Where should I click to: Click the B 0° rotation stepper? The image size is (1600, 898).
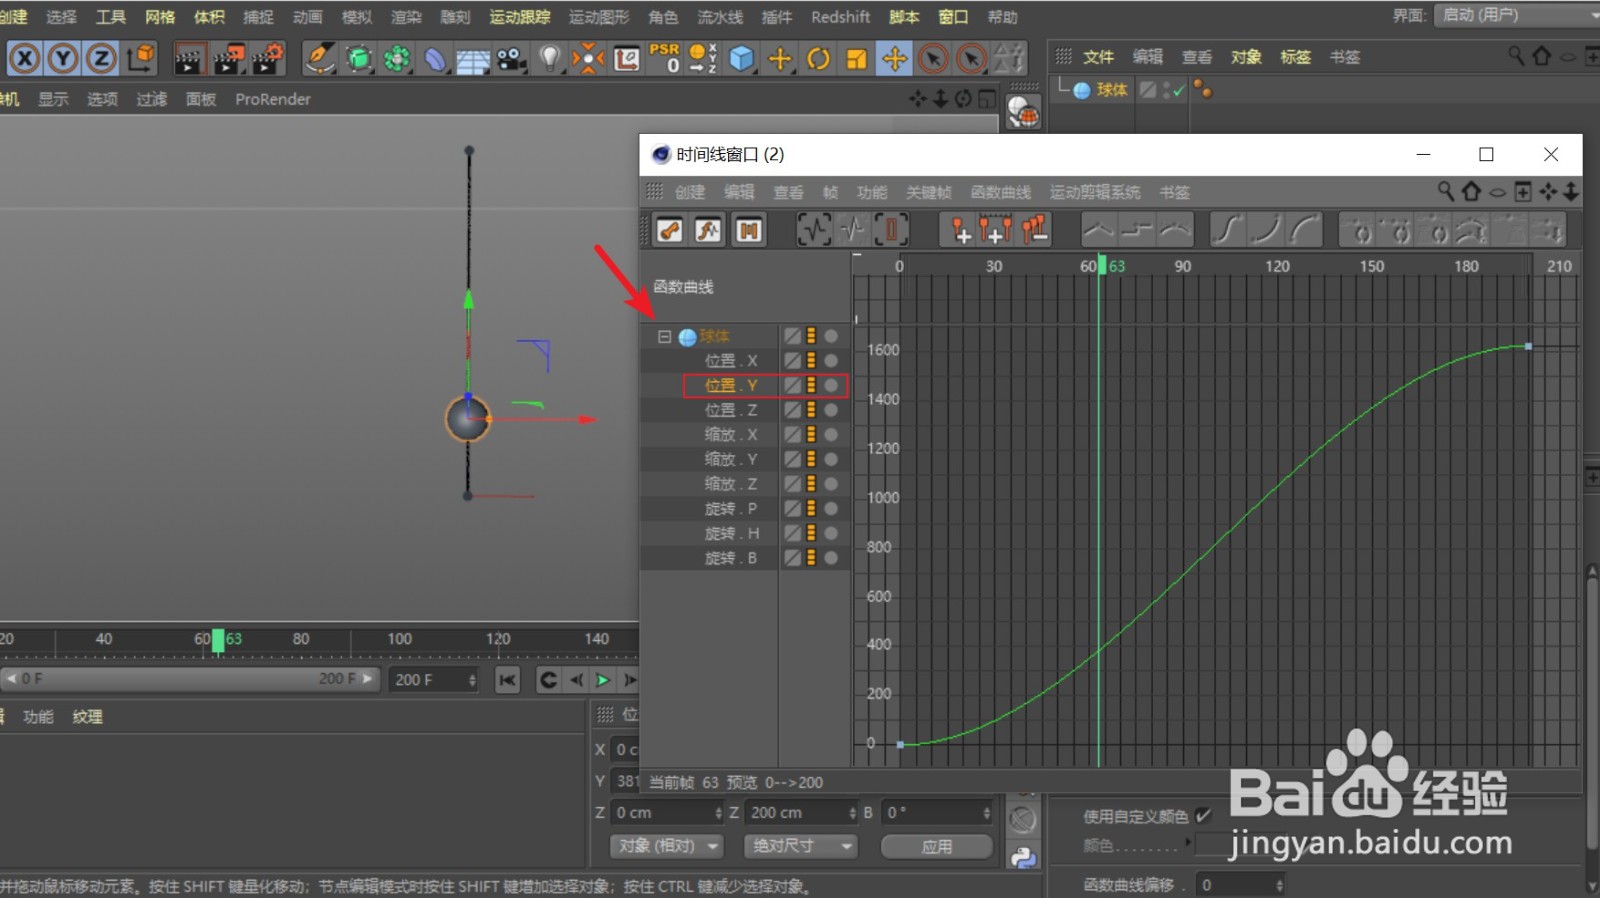click(986, 813)
